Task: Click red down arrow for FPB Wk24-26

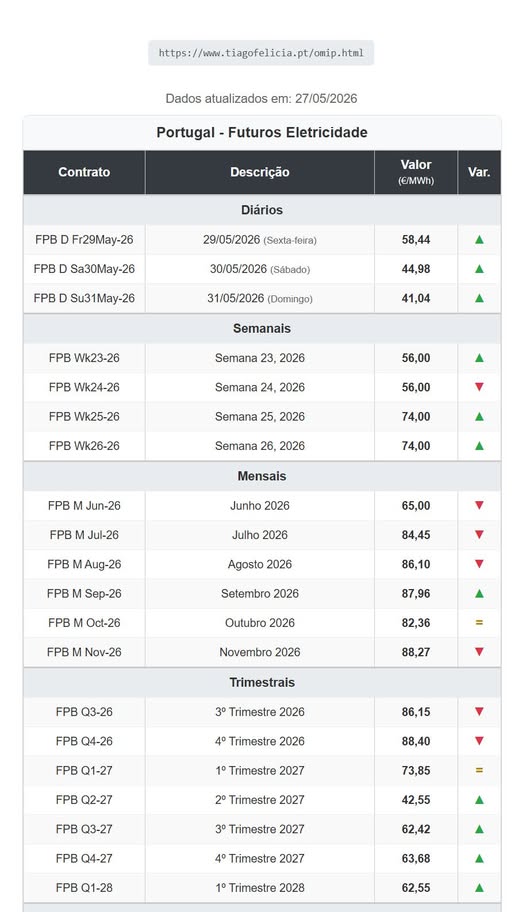Action: coord(479,387)
